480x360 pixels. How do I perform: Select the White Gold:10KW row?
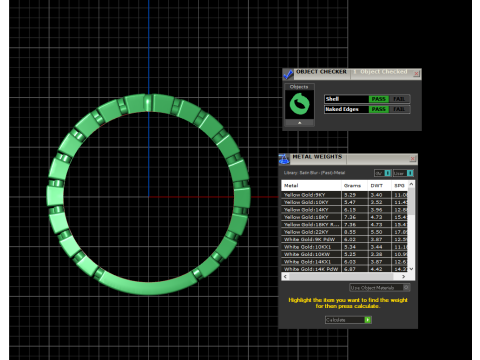[x=344, y=254]
